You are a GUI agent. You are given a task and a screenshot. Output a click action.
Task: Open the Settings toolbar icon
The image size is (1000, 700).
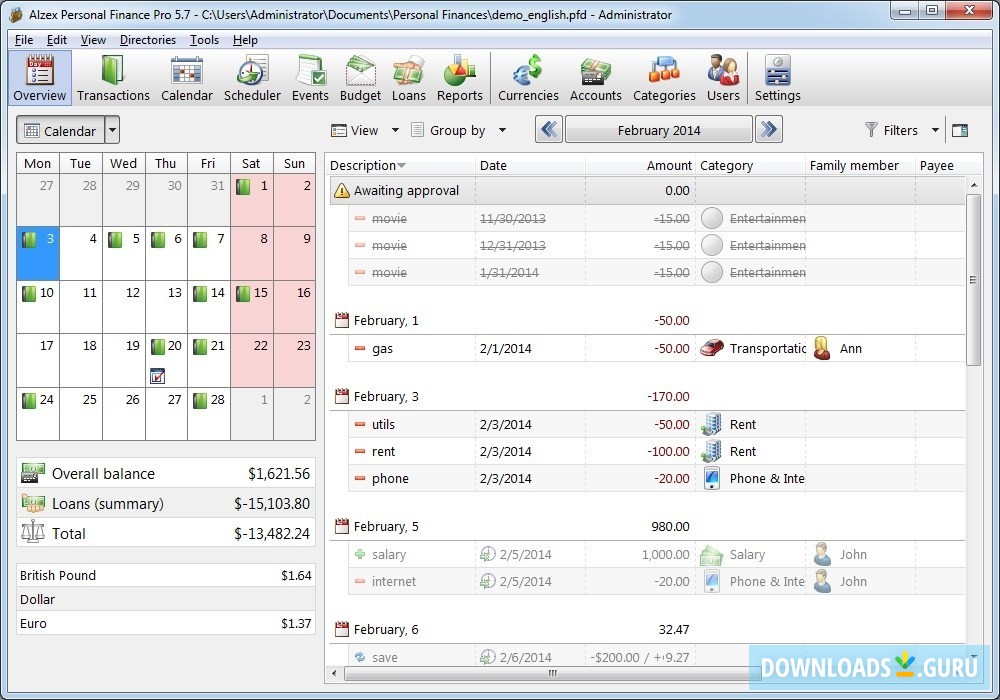coord(777,78)
